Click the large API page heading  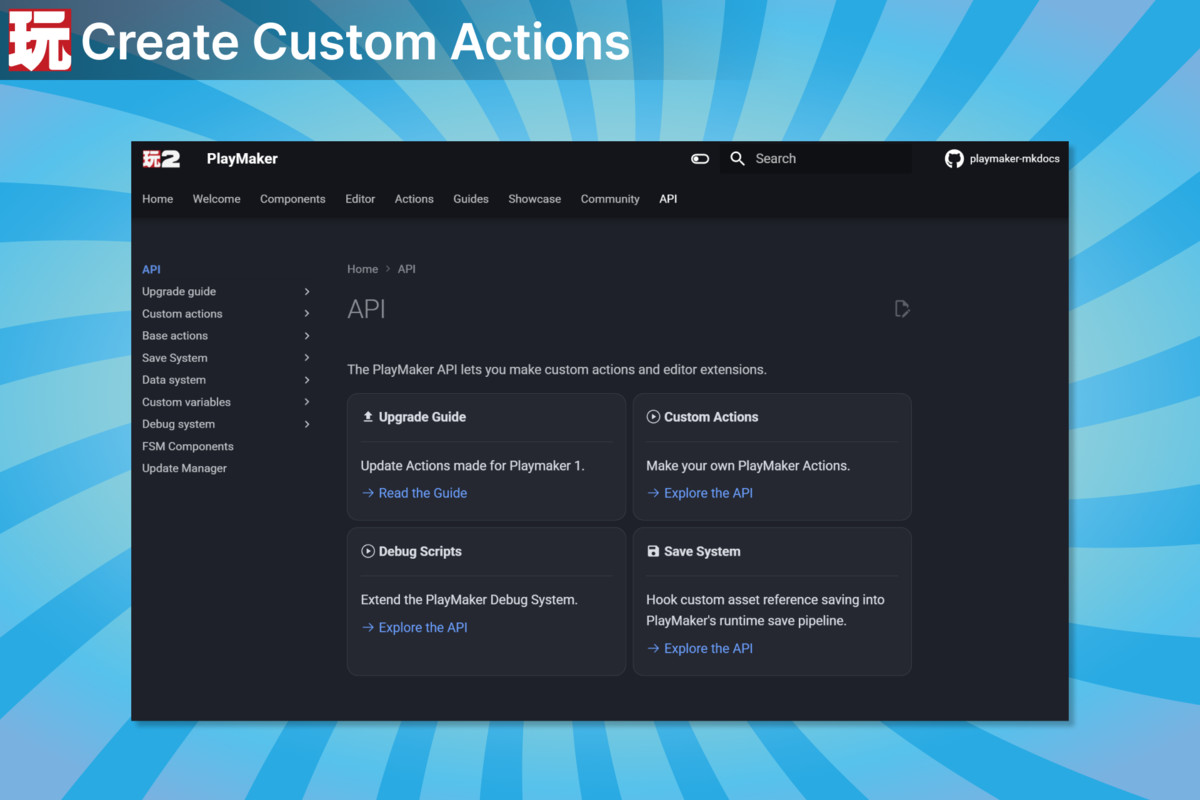tap(366, 309)
